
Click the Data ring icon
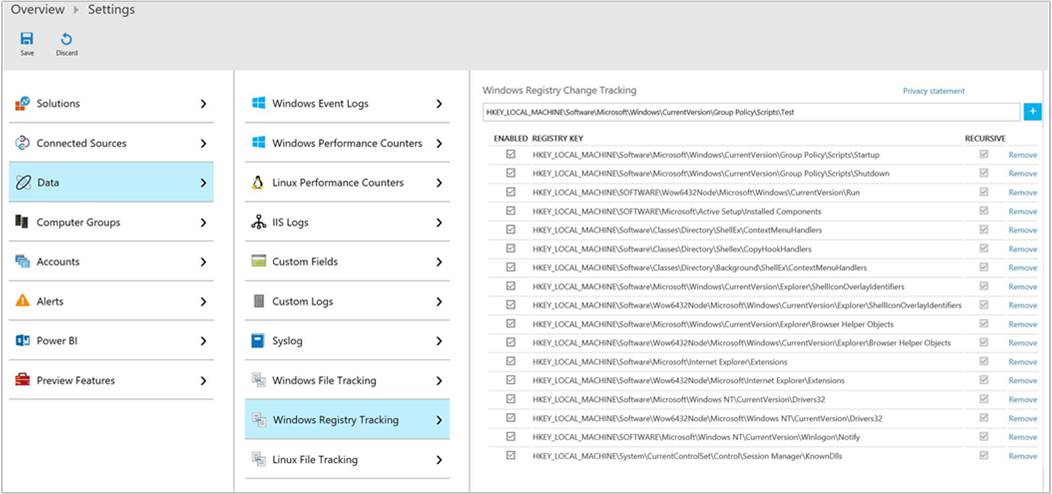pos(23,182)
